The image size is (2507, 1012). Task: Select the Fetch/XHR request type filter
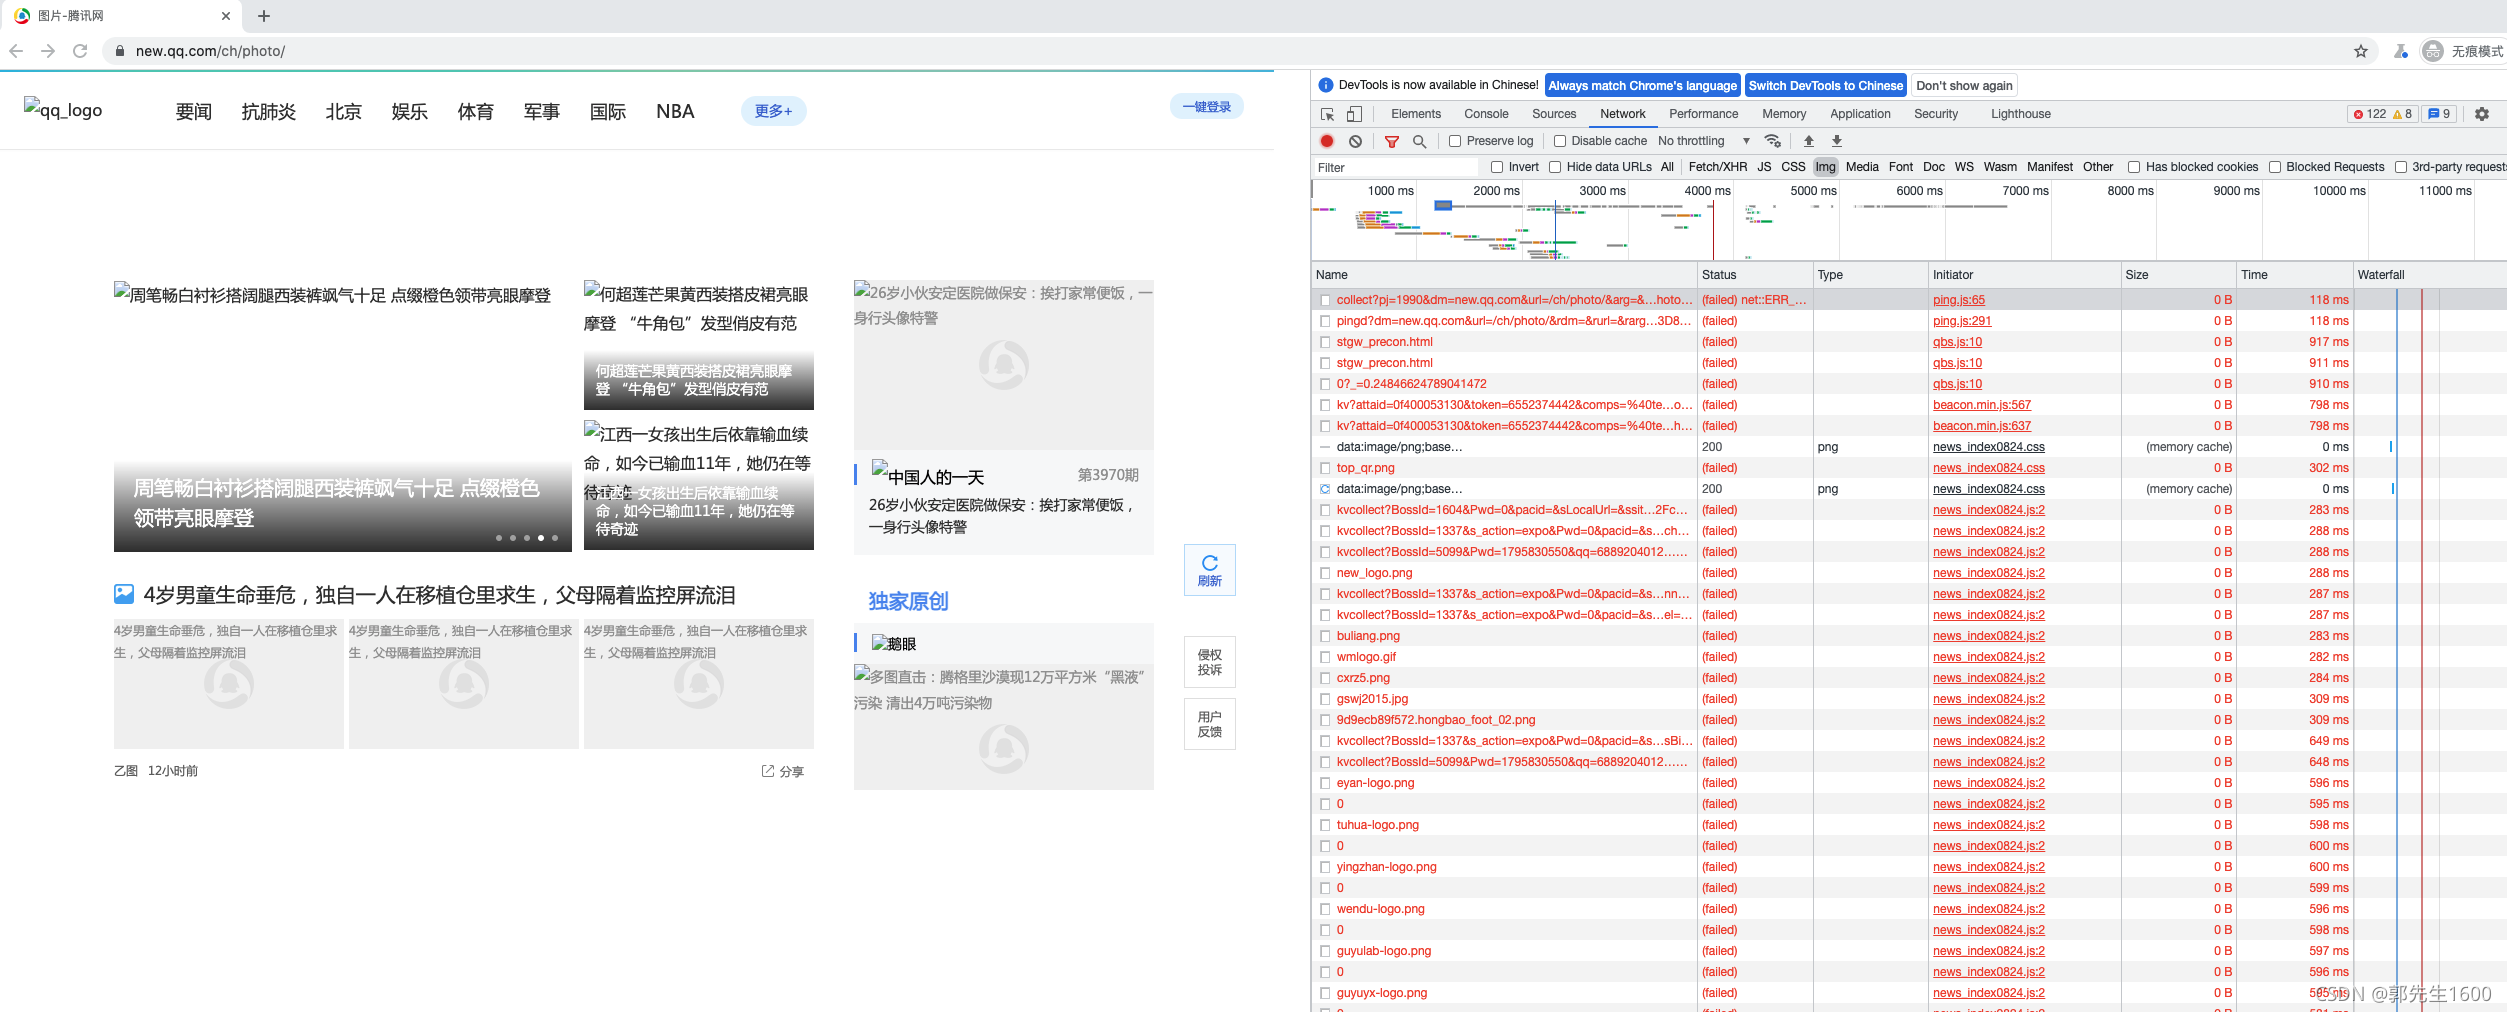pyautogui.click(x=1718, y=167)
